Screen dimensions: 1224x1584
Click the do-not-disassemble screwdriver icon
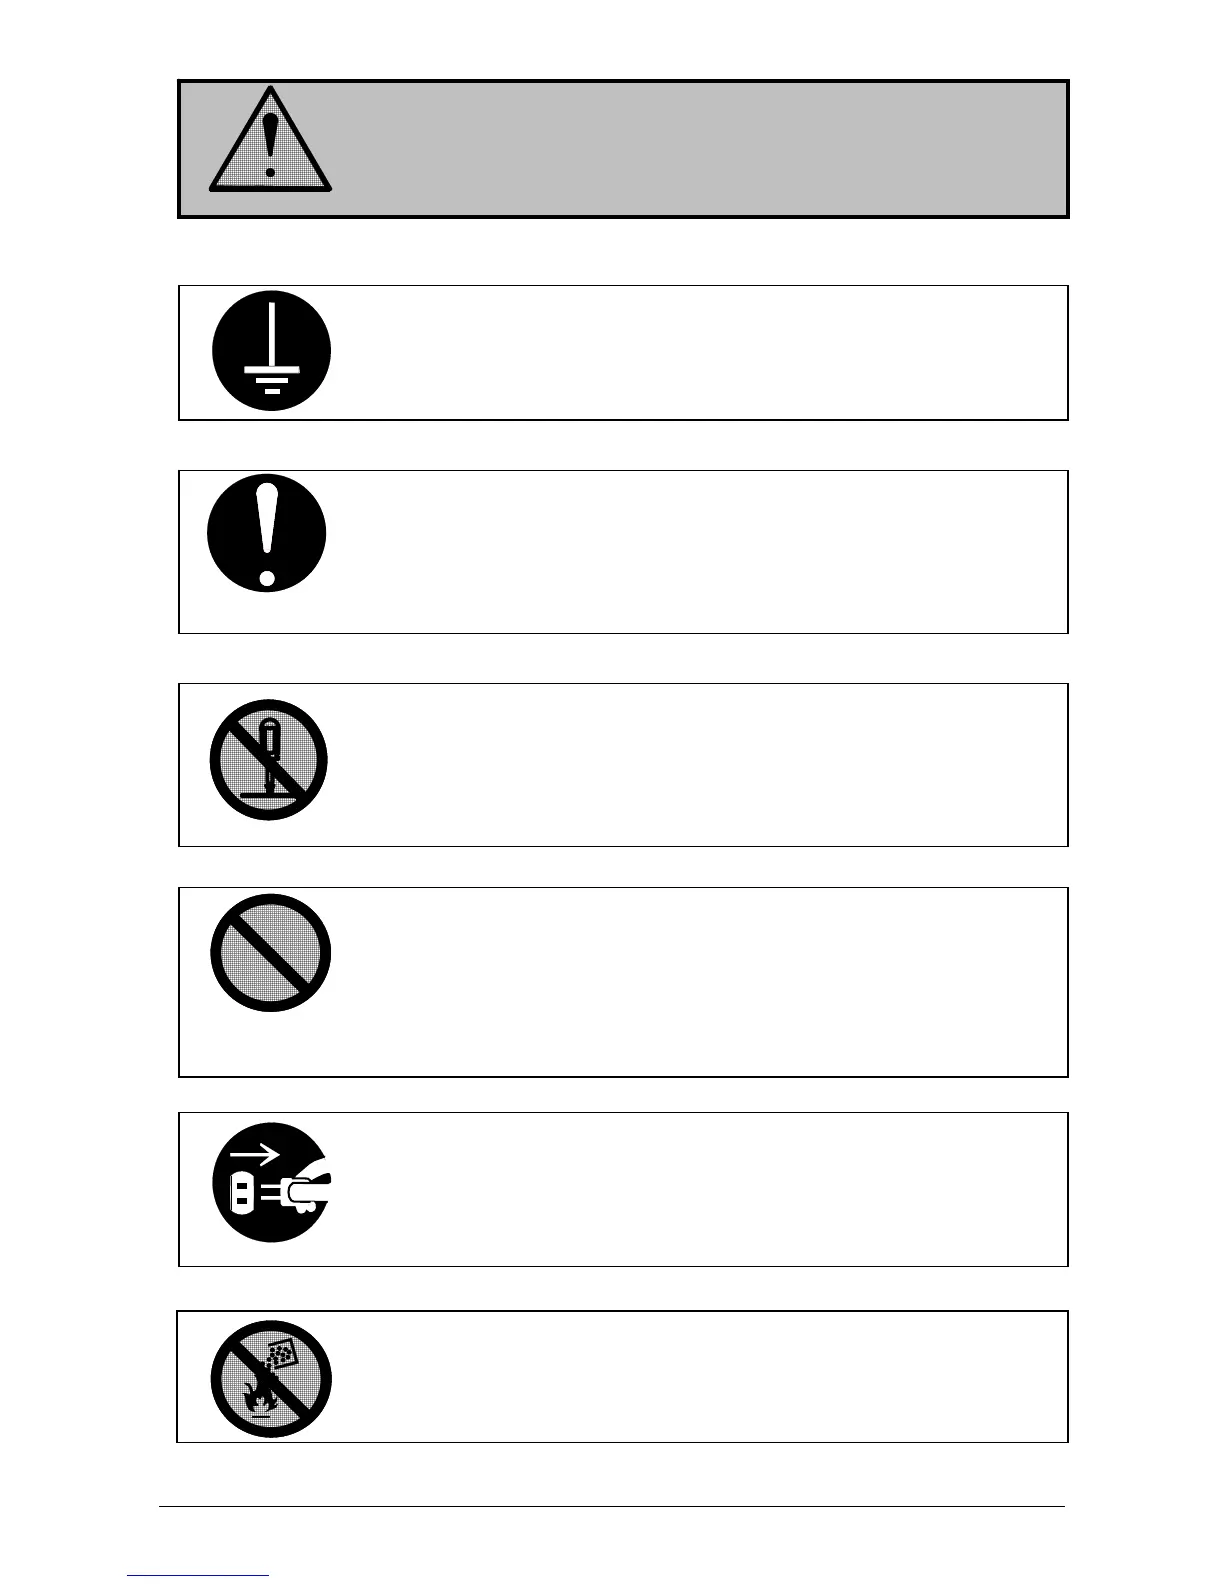tap(269, 760)
